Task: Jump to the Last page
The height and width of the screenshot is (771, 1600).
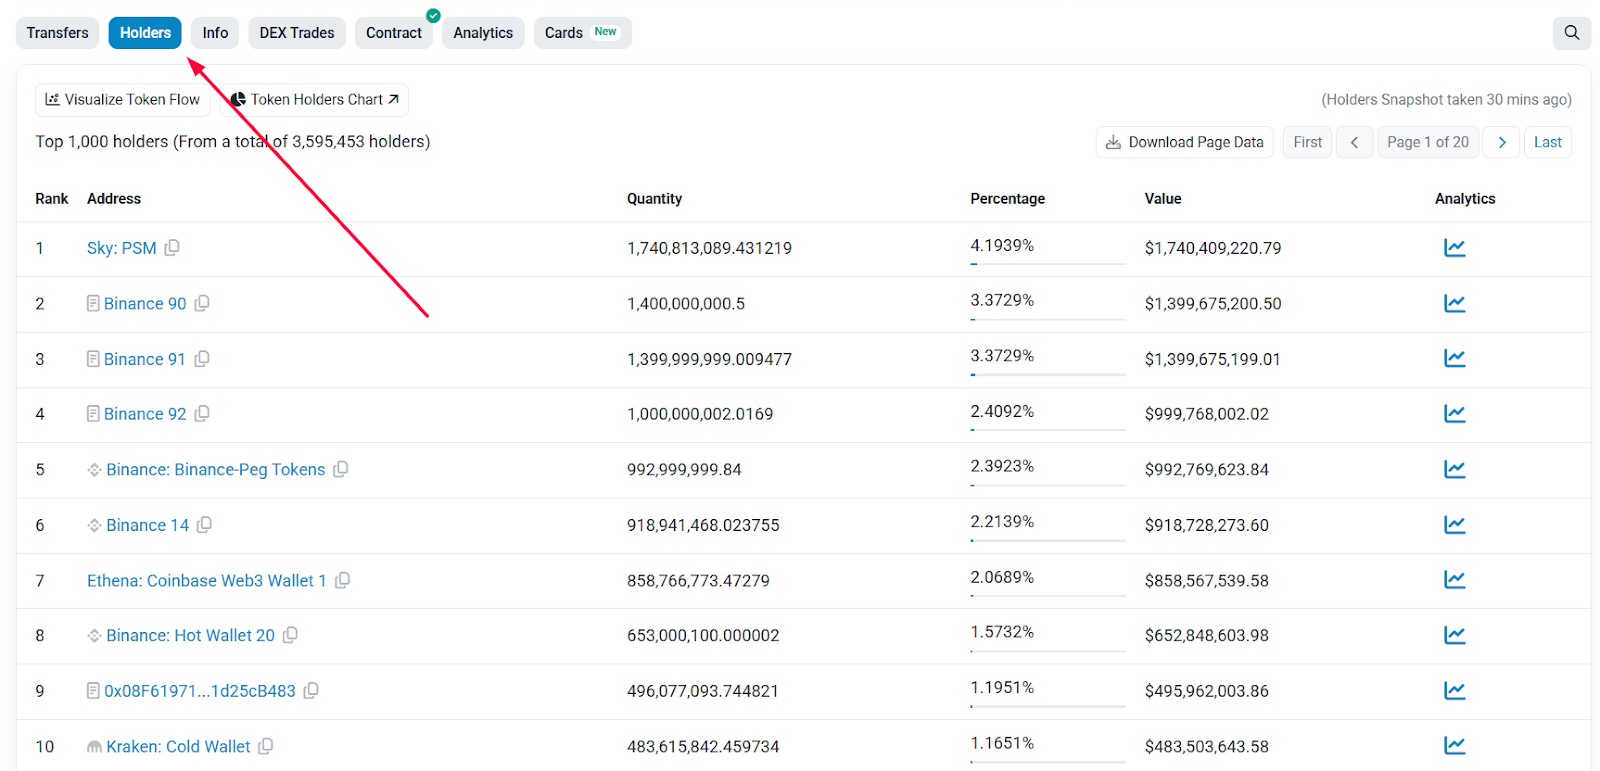Action: pos(1547,142)
